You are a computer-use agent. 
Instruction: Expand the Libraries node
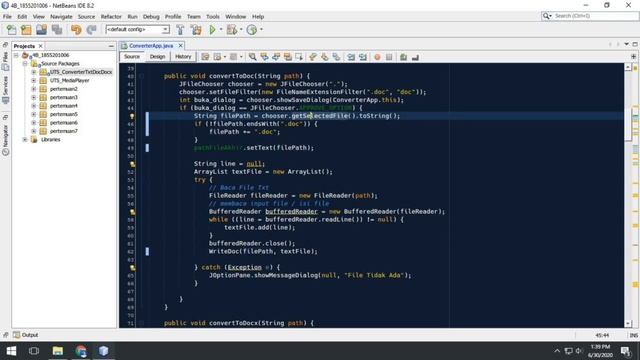25,140
